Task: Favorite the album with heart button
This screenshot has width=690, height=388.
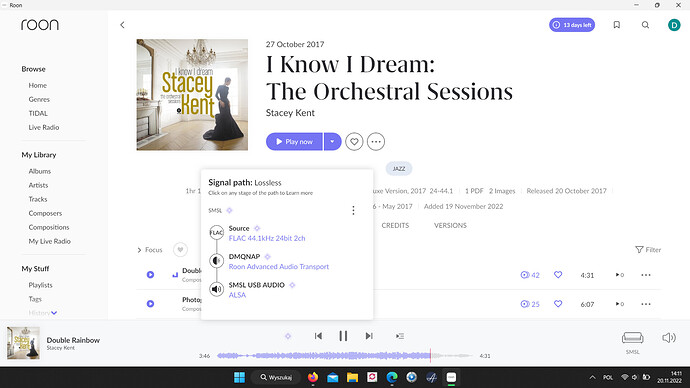Action: click(354, 142)
